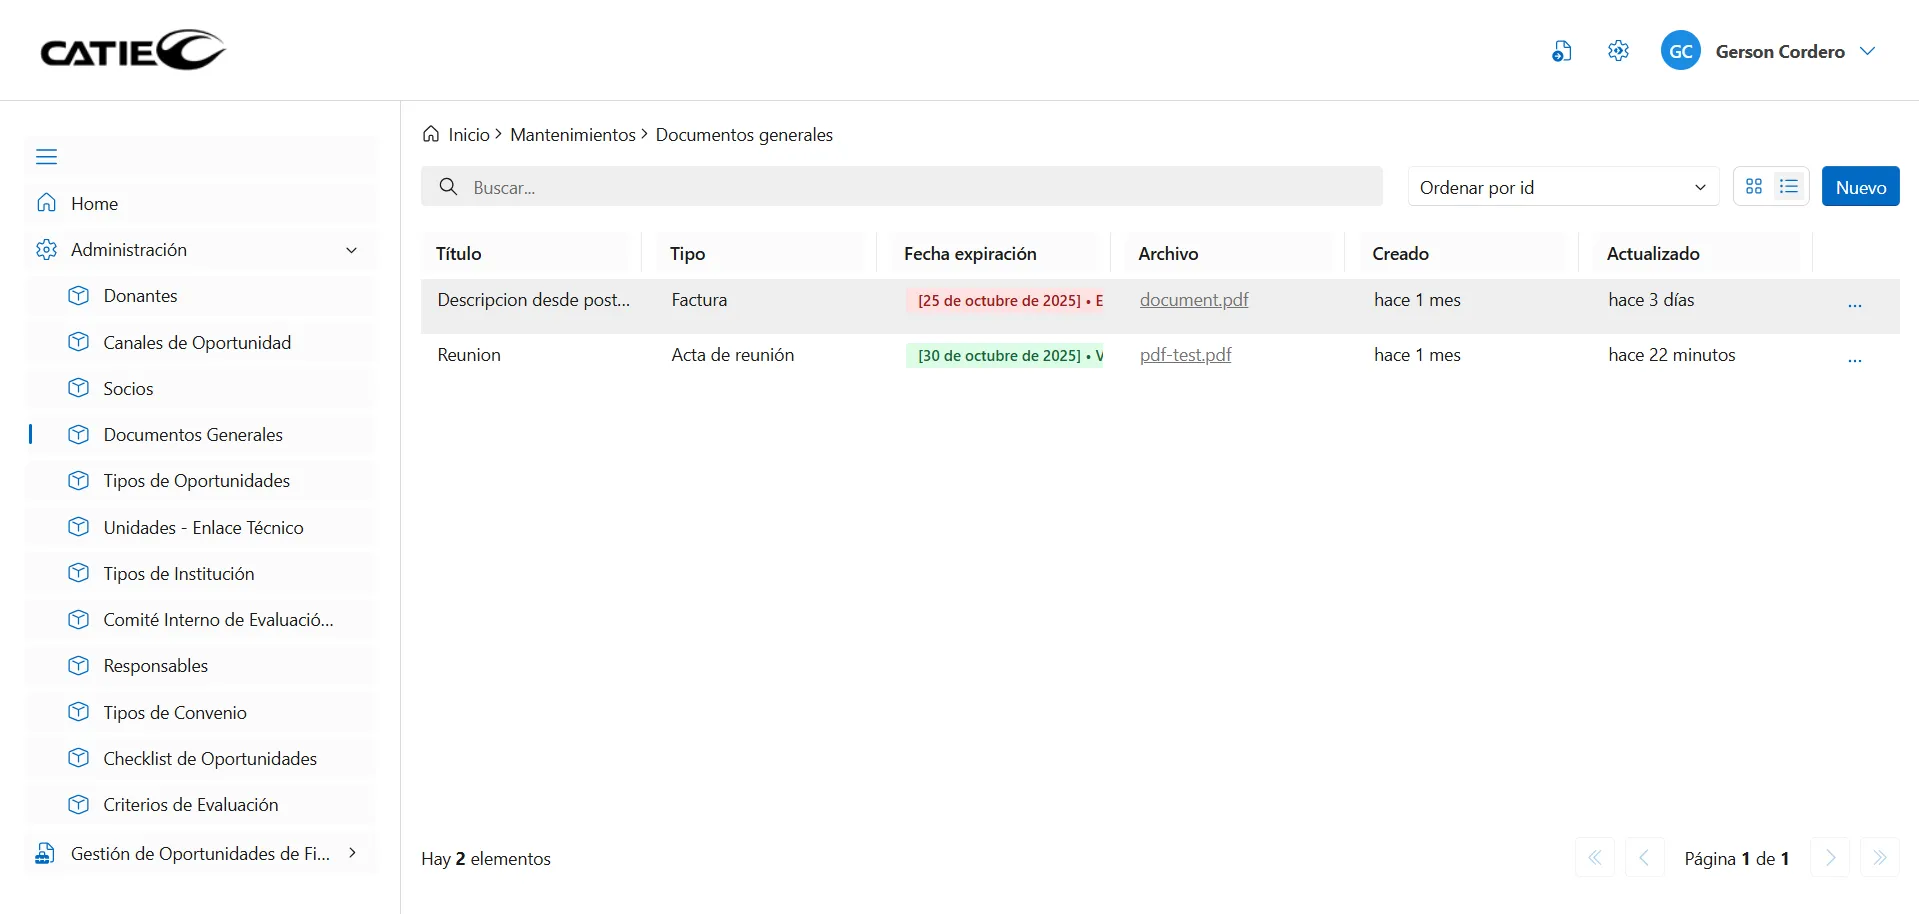Switch to list view

pos(1789,187)
